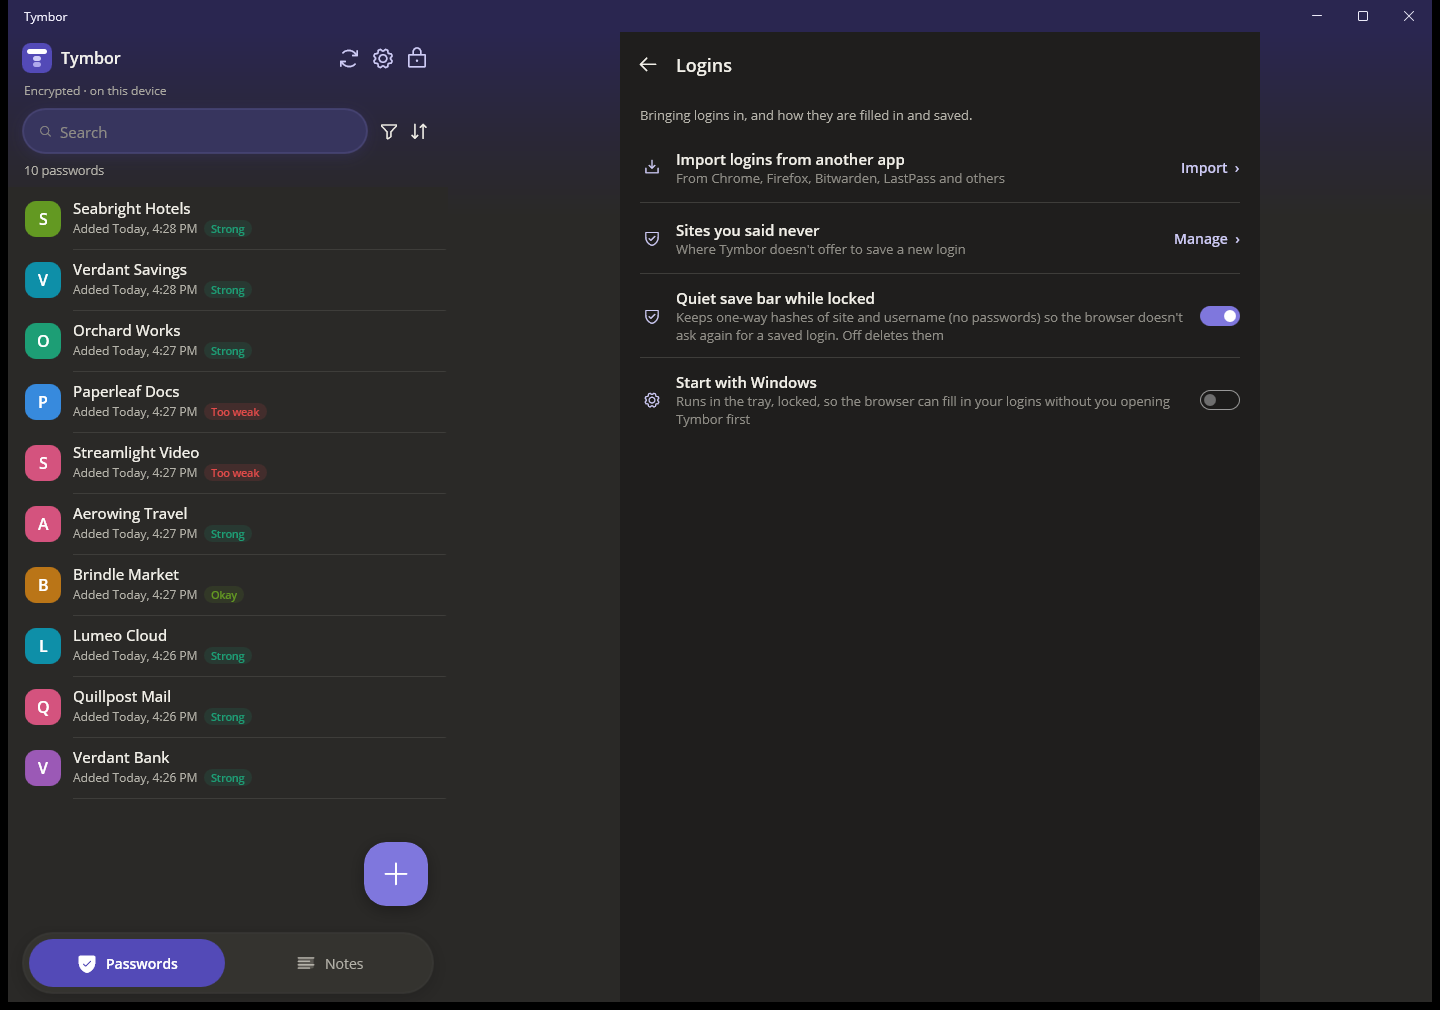Click the Paperleaf Docs P avatar
The height and width of the screenshot is (1010, 1440).
43,402
